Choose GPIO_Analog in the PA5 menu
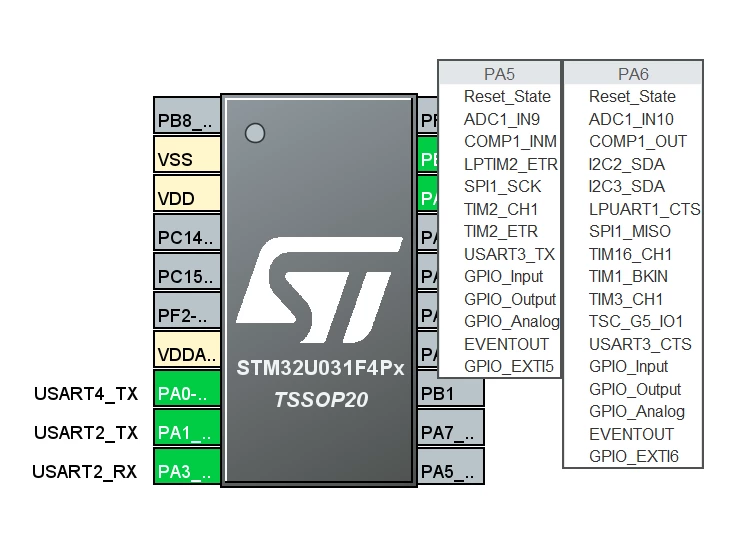Image resolution: width=731 pixels, height=545 pixels. coord(499,321)
